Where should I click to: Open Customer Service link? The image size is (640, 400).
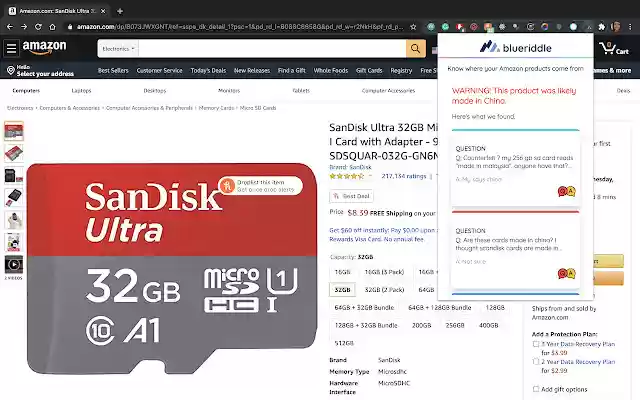[x=159, y=71]
